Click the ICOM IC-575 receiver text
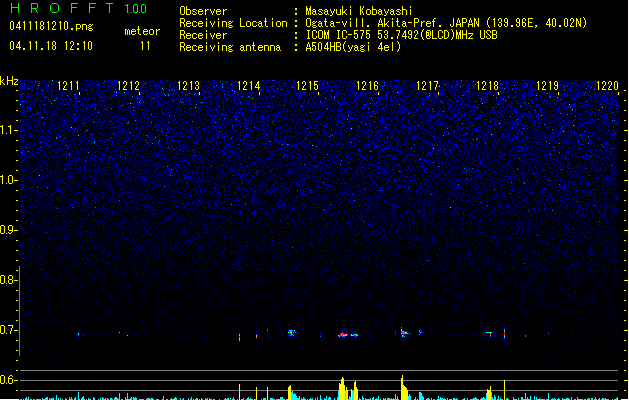This screenshot has height=400, width=629. pyautogui.click(x=401, y=35)
